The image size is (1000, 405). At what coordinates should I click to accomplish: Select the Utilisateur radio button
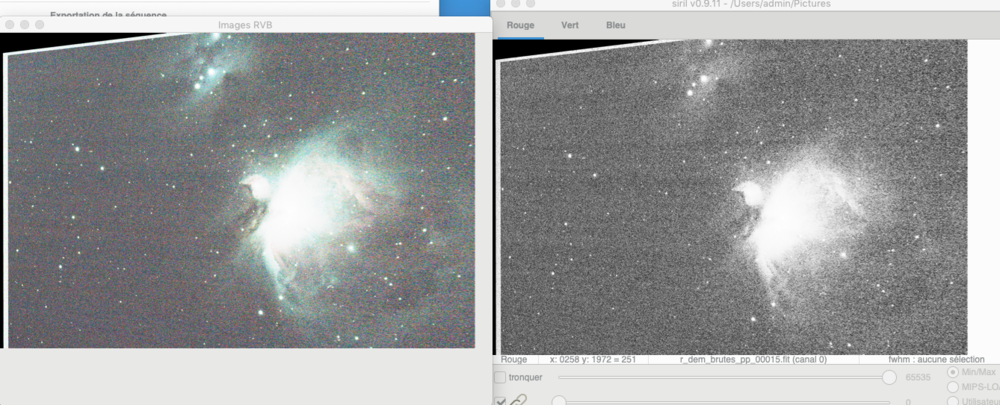953,401
